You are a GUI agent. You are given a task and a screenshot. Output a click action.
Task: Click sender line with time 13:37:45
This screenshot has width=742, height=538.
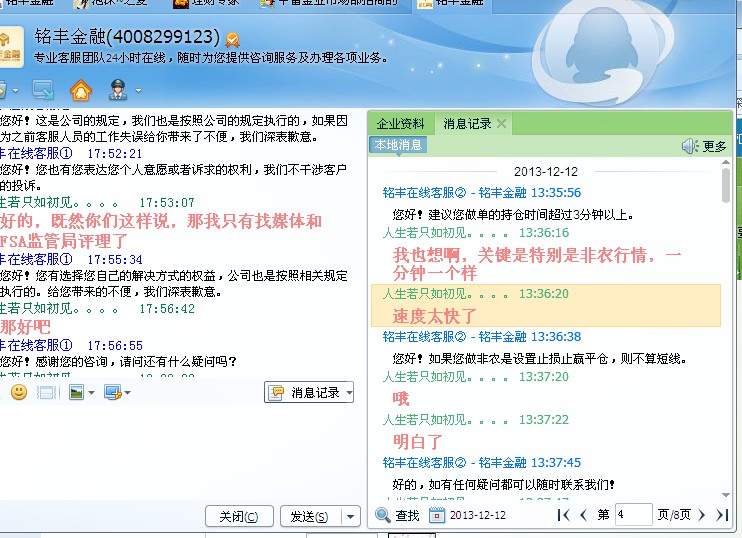482,462
